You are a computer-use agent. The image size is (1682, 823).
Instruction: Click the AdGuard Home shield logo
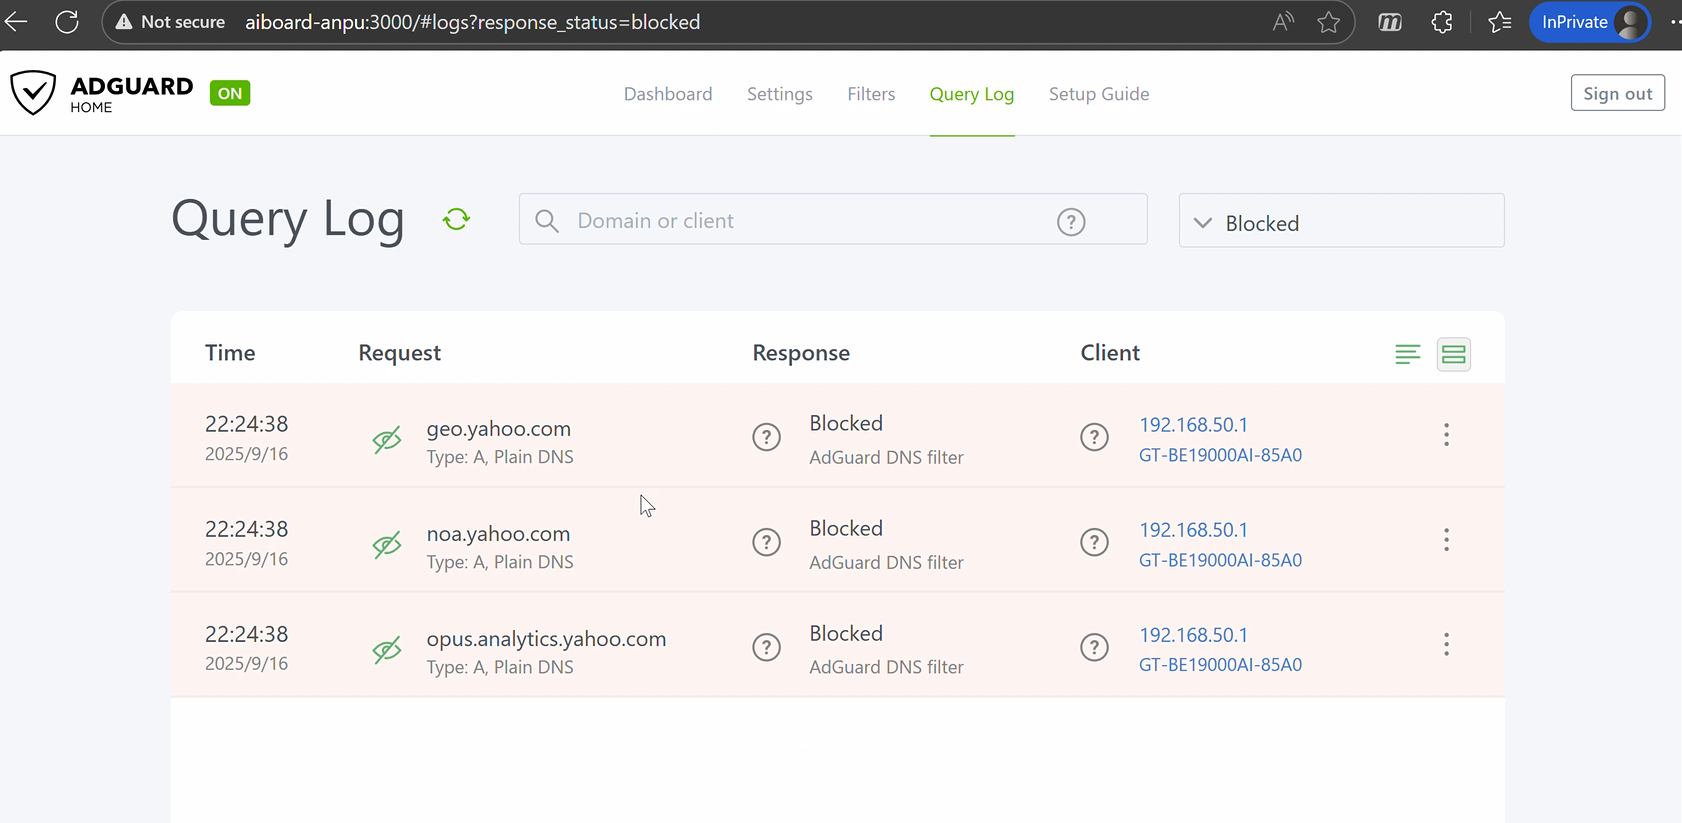coord(33,93)
